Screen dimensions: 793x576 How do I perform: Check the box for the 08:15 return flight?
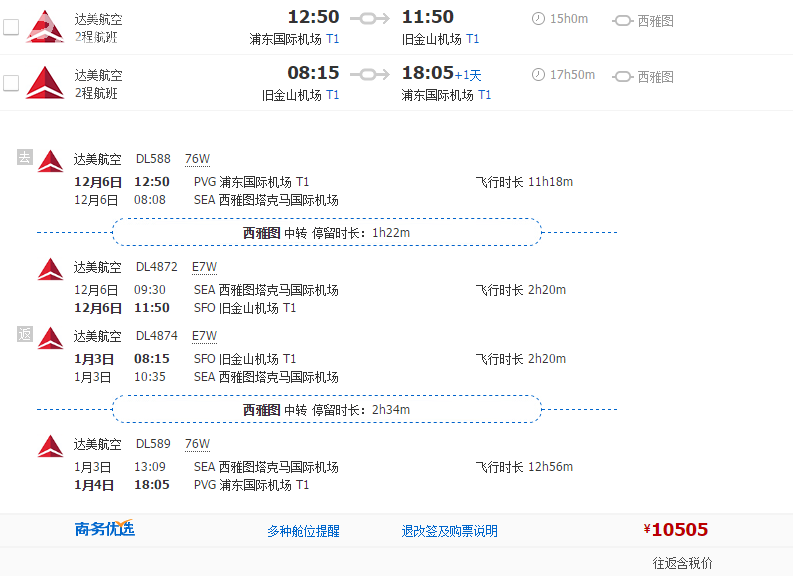[11, 83]
